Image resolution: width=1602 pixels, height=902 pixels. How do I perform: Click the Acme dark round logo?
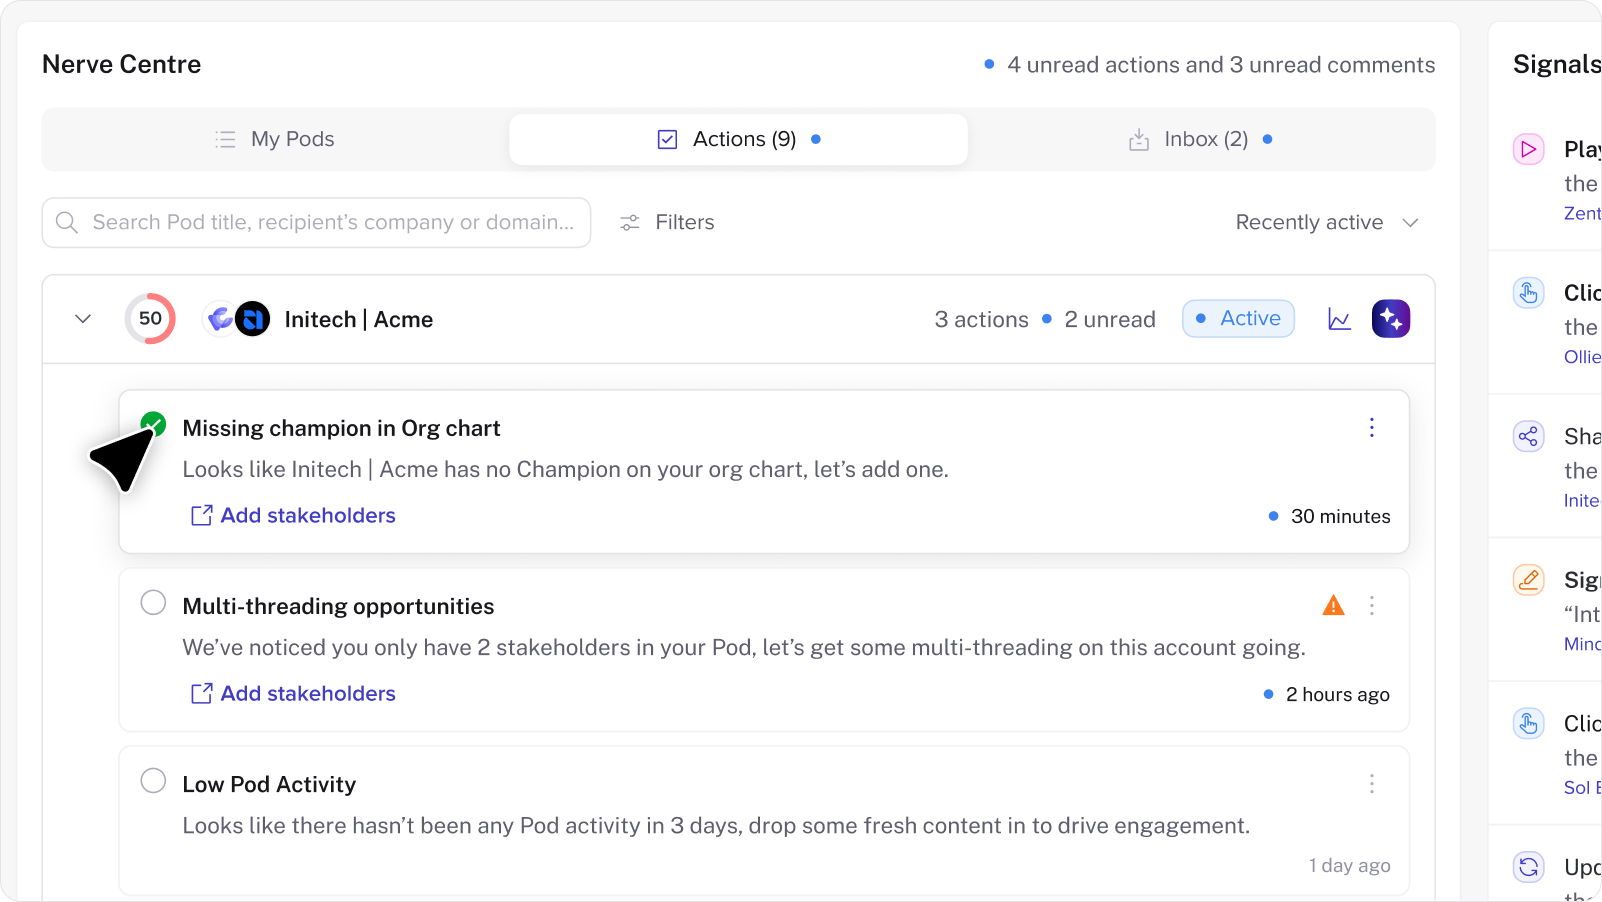coord(253,319)
